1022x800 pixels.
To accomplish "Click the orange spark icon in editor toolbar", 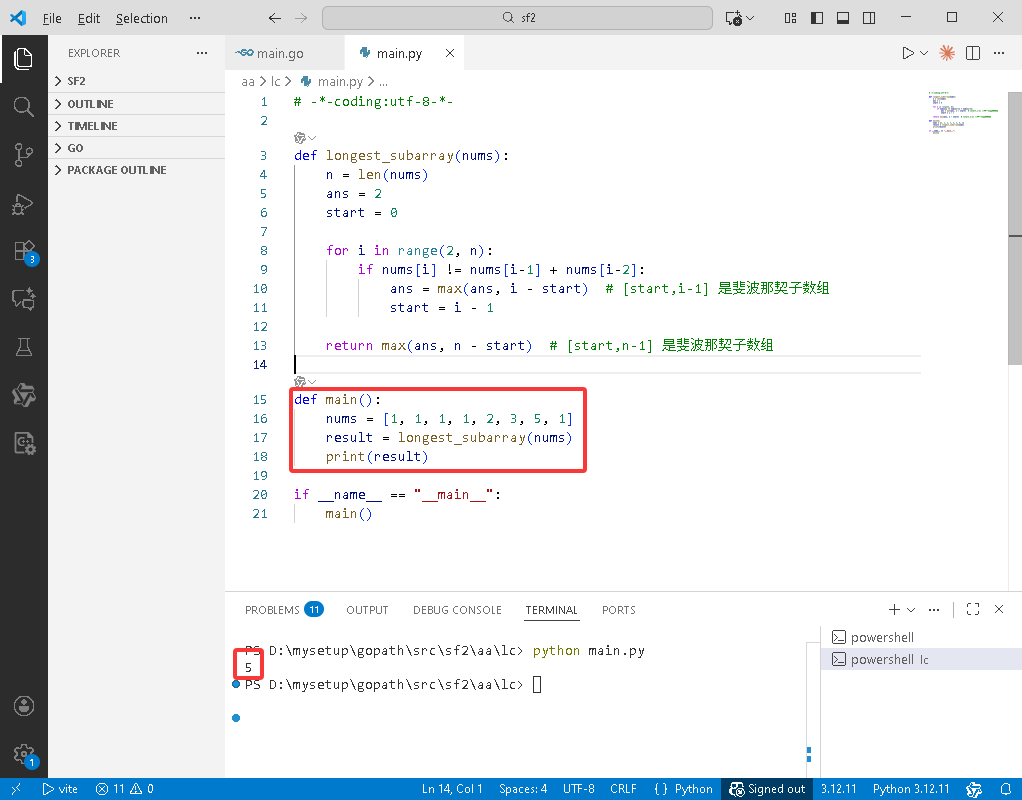I will (947, 53).
